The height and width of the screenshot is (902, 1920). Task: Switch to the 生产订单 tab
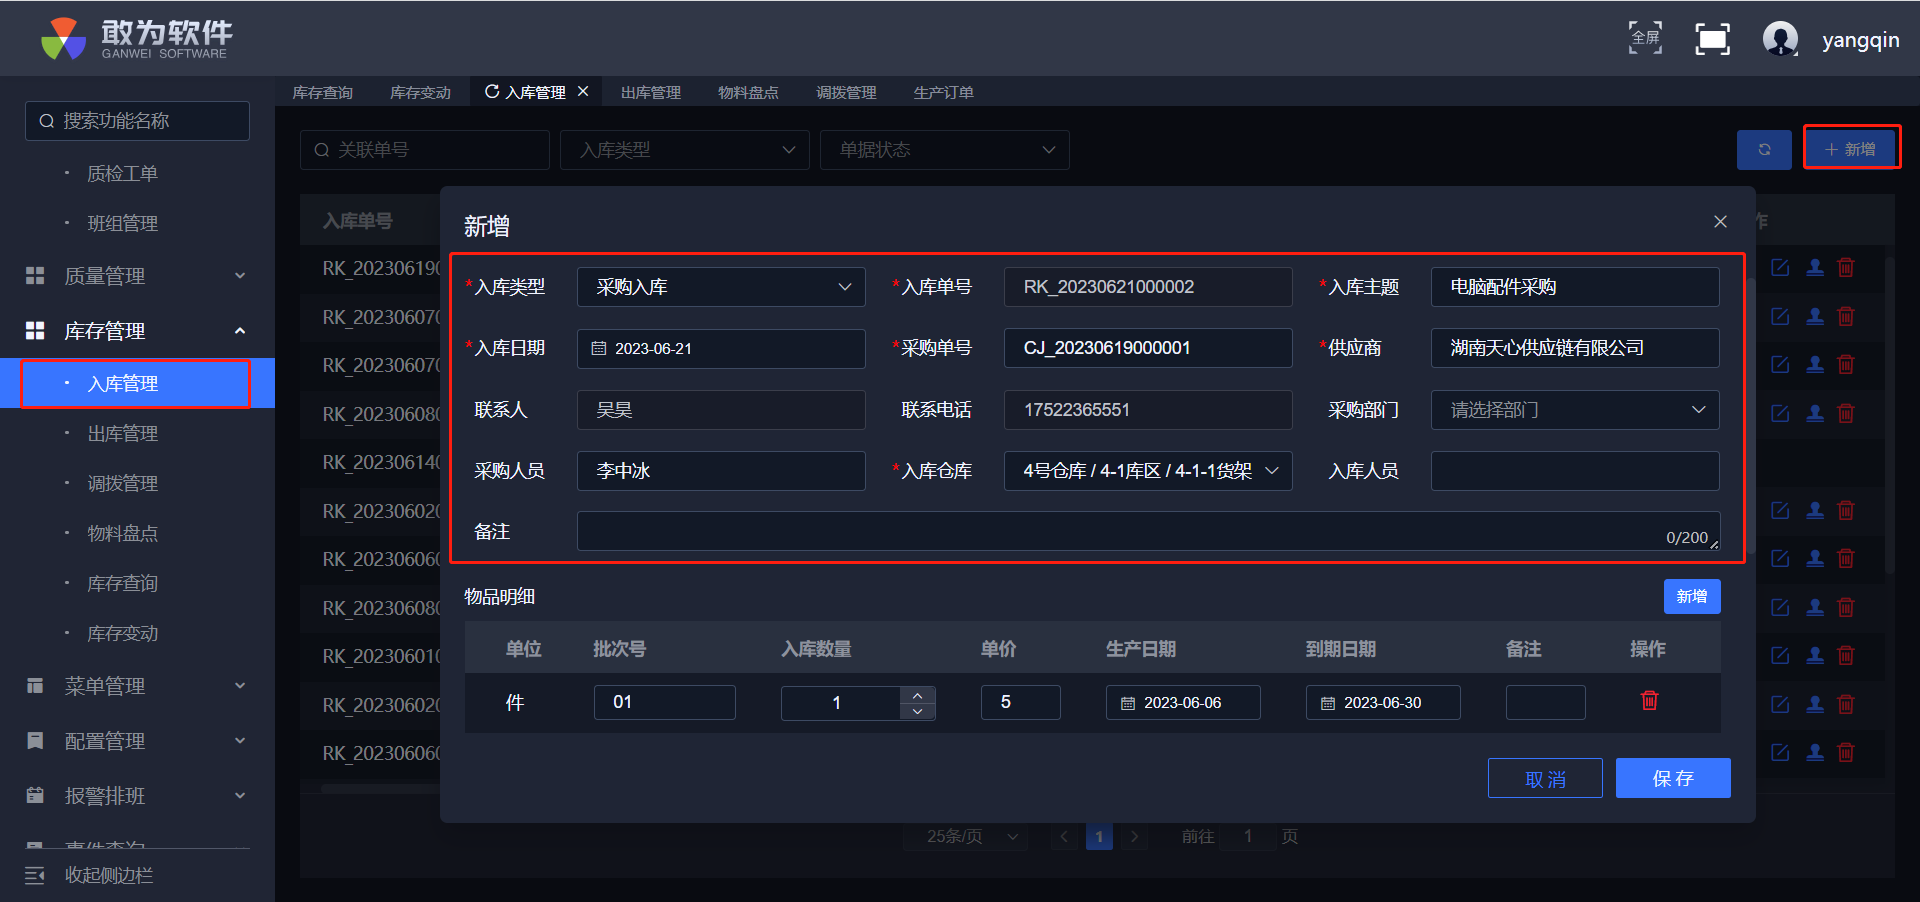(943, 92)
